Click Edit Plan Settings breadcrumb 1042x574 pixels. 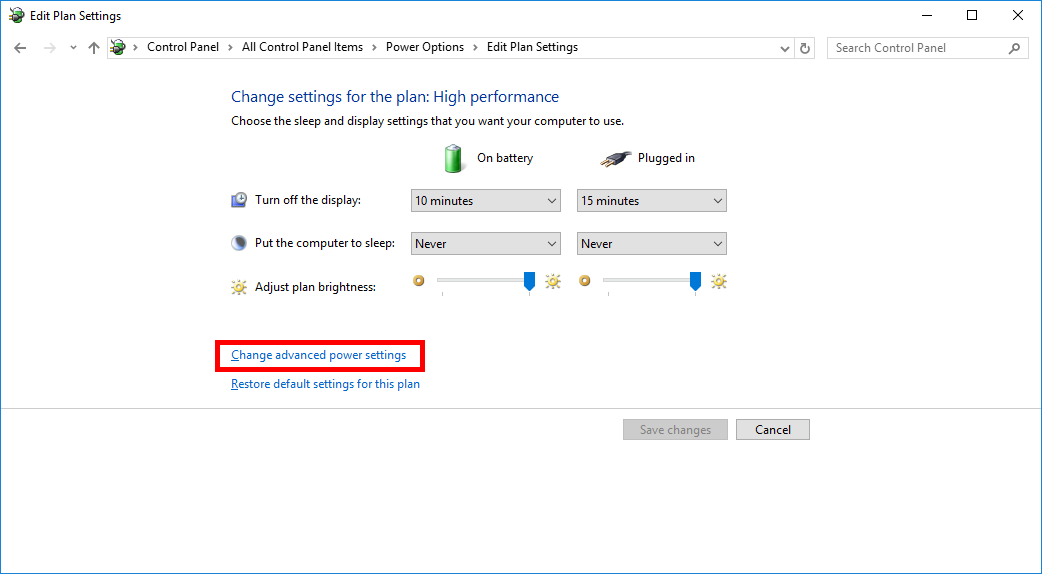[x=532, y=47]
